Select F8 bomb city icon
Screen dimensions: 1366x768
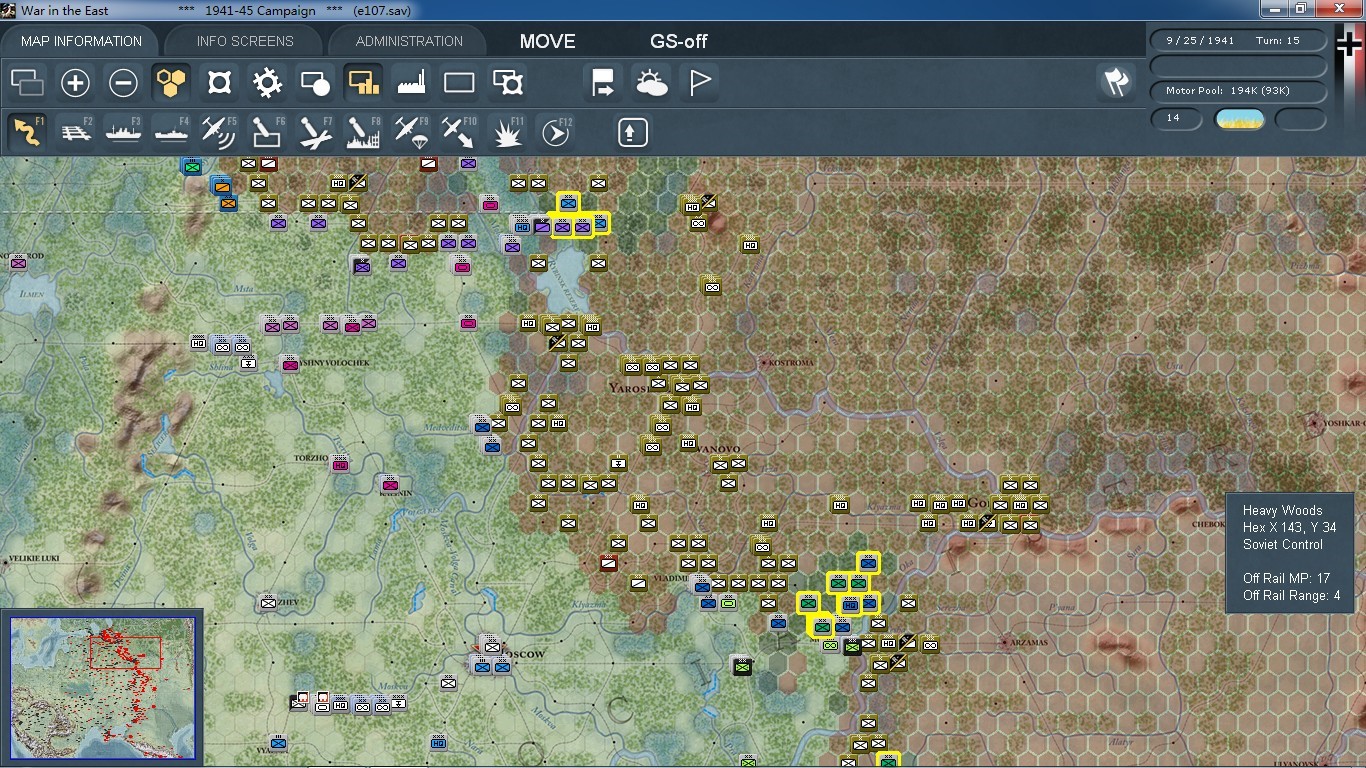tap(363, 131)
